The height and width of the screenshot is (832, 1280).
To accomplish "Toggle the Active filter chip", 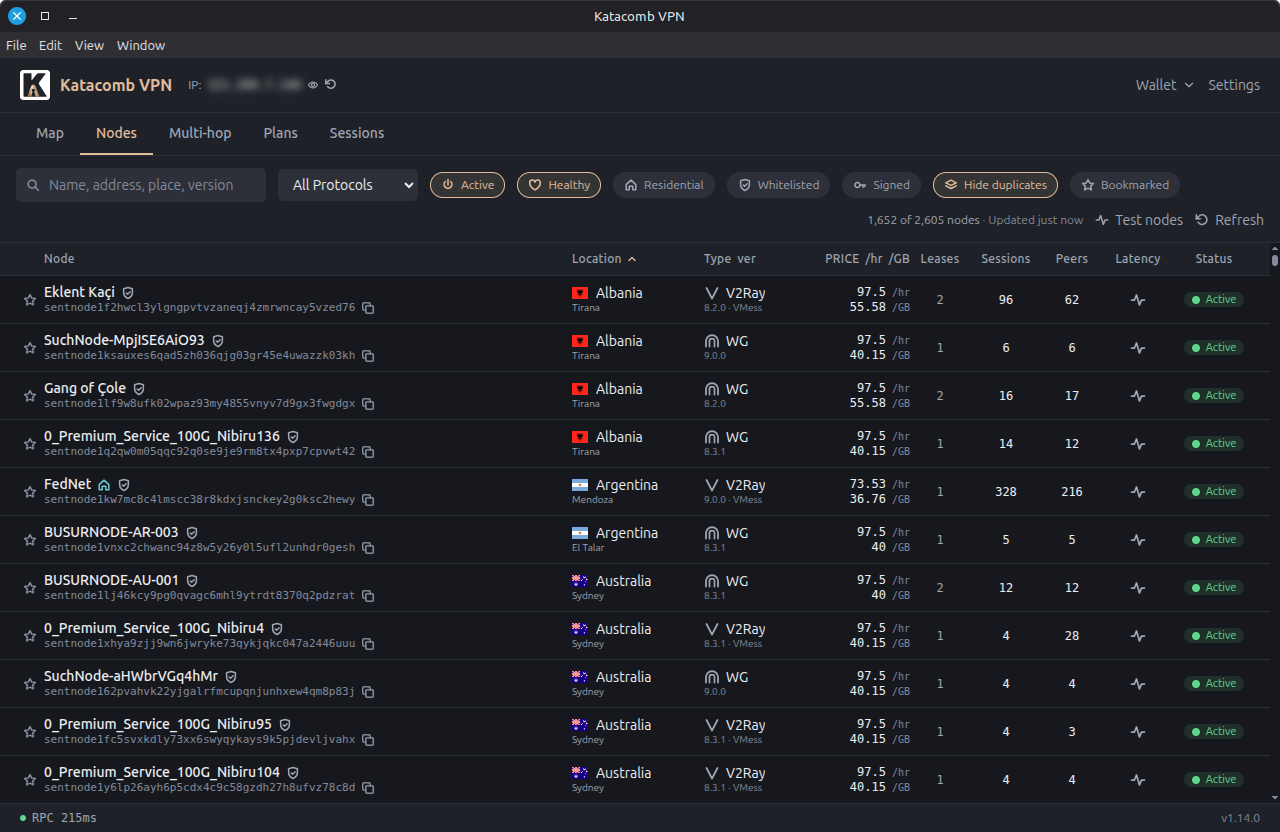I will tap(467, 185).
